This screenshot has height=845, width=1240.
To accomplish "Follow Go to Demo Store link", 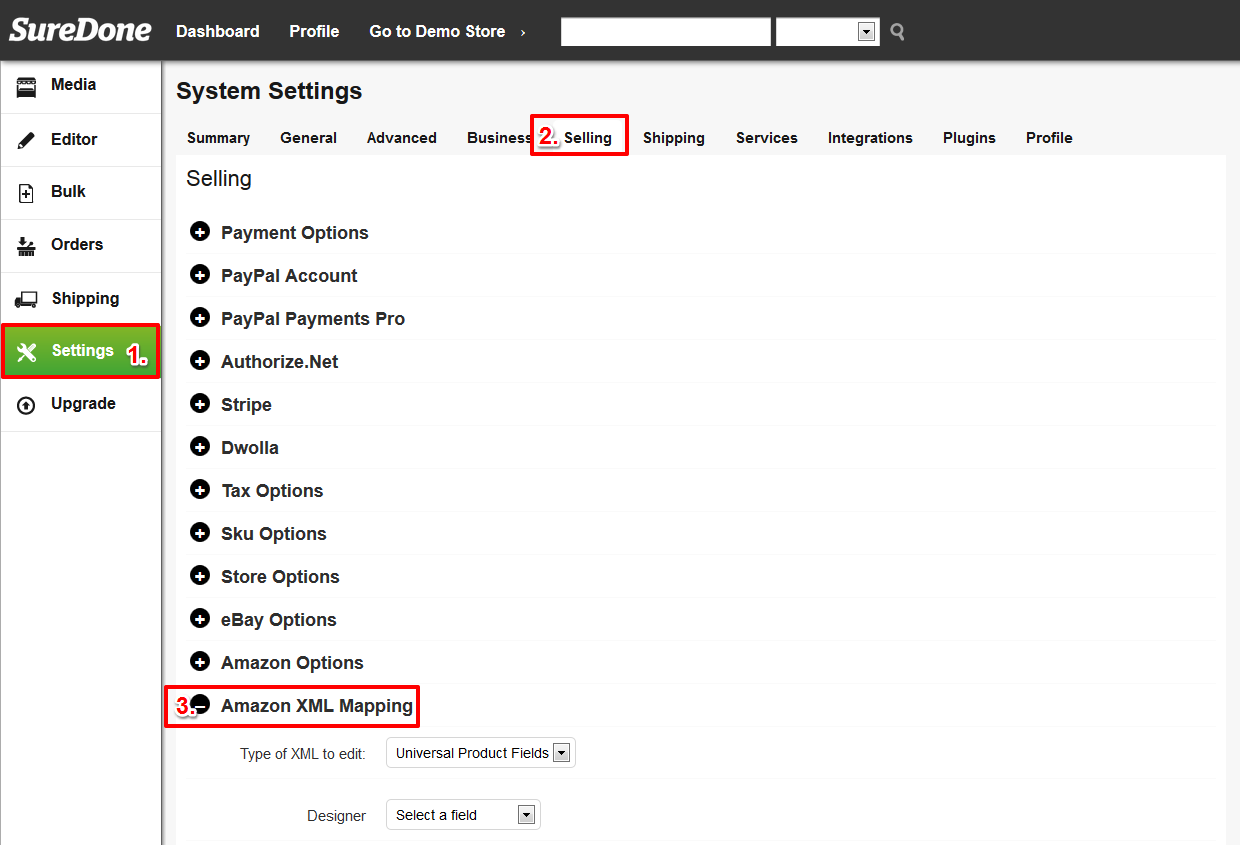I will coord(437,32).
